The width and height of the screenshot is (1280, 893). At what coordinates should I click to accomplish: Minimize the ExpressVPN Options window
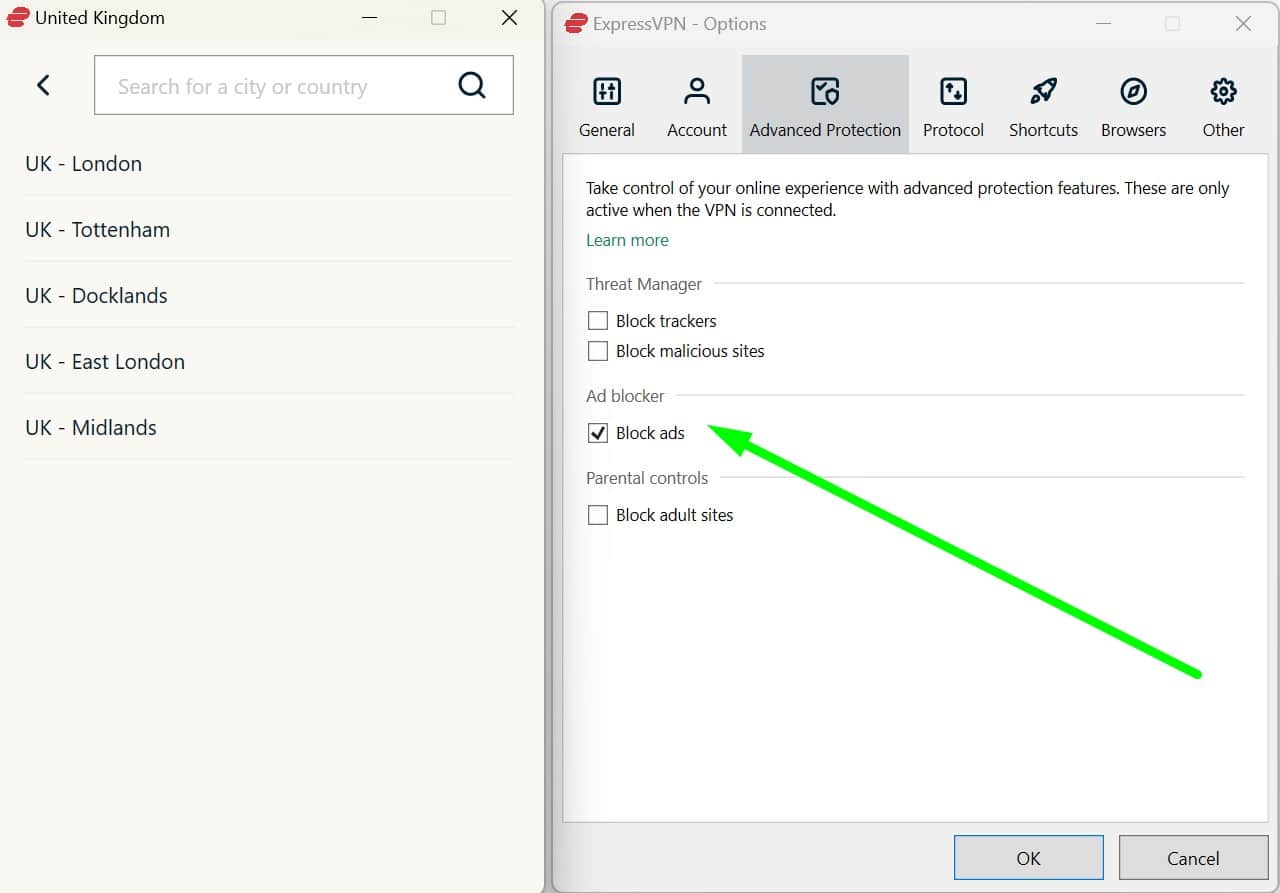pos(1102,24)
